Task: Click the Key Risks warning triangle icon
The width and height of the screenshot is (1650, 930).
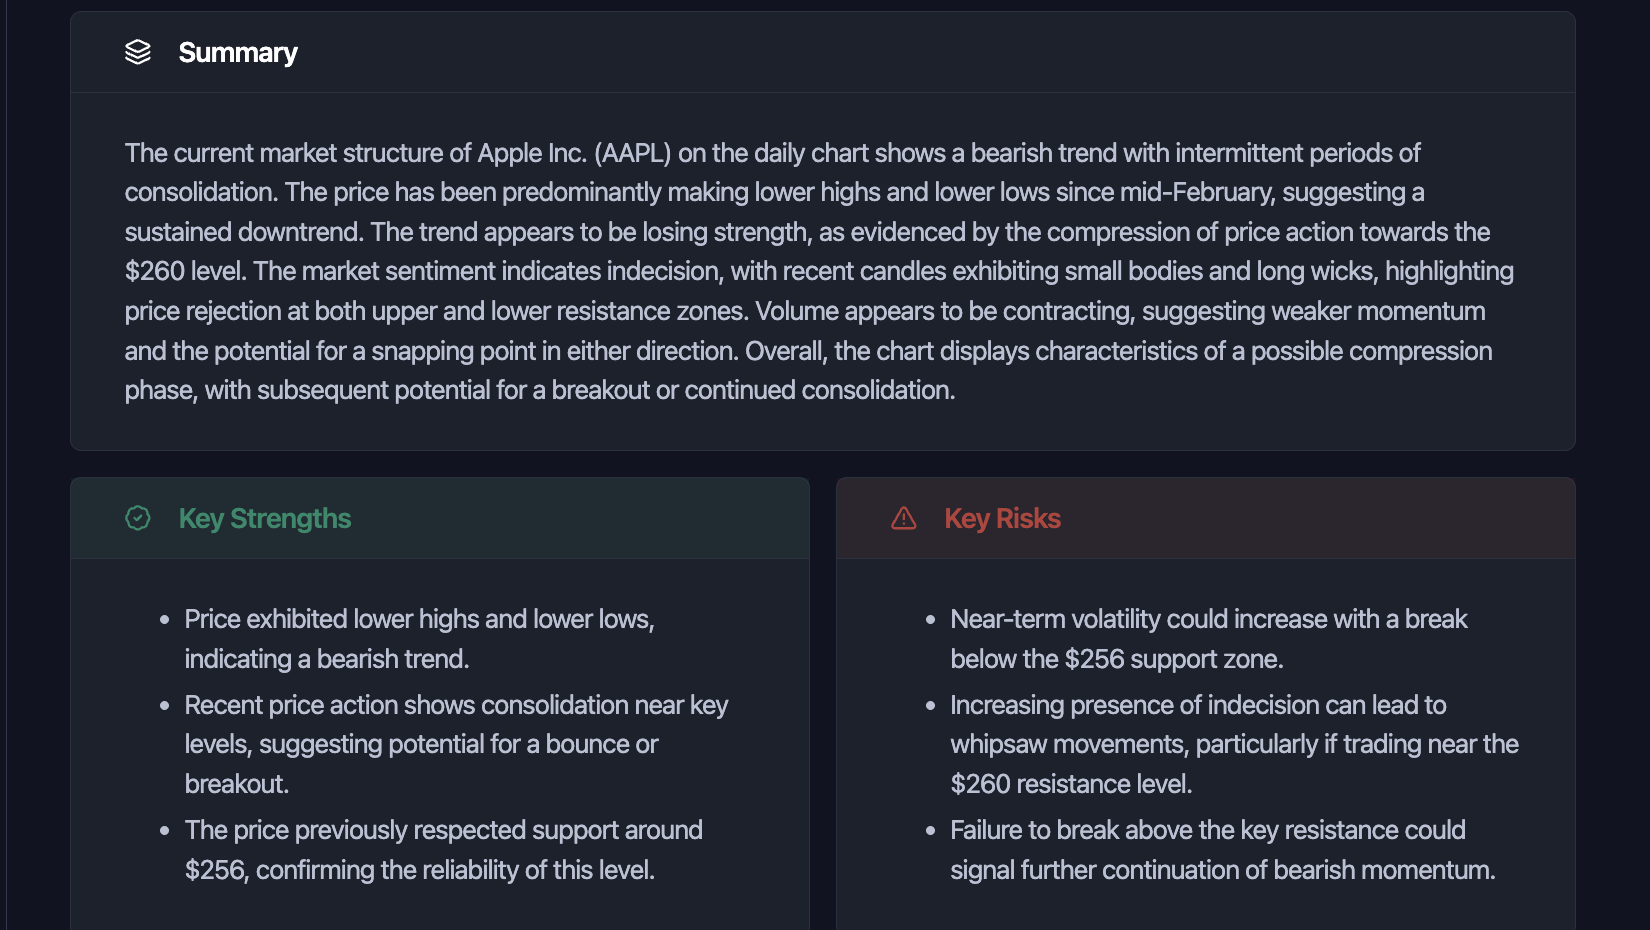Action: coord(904,518)
